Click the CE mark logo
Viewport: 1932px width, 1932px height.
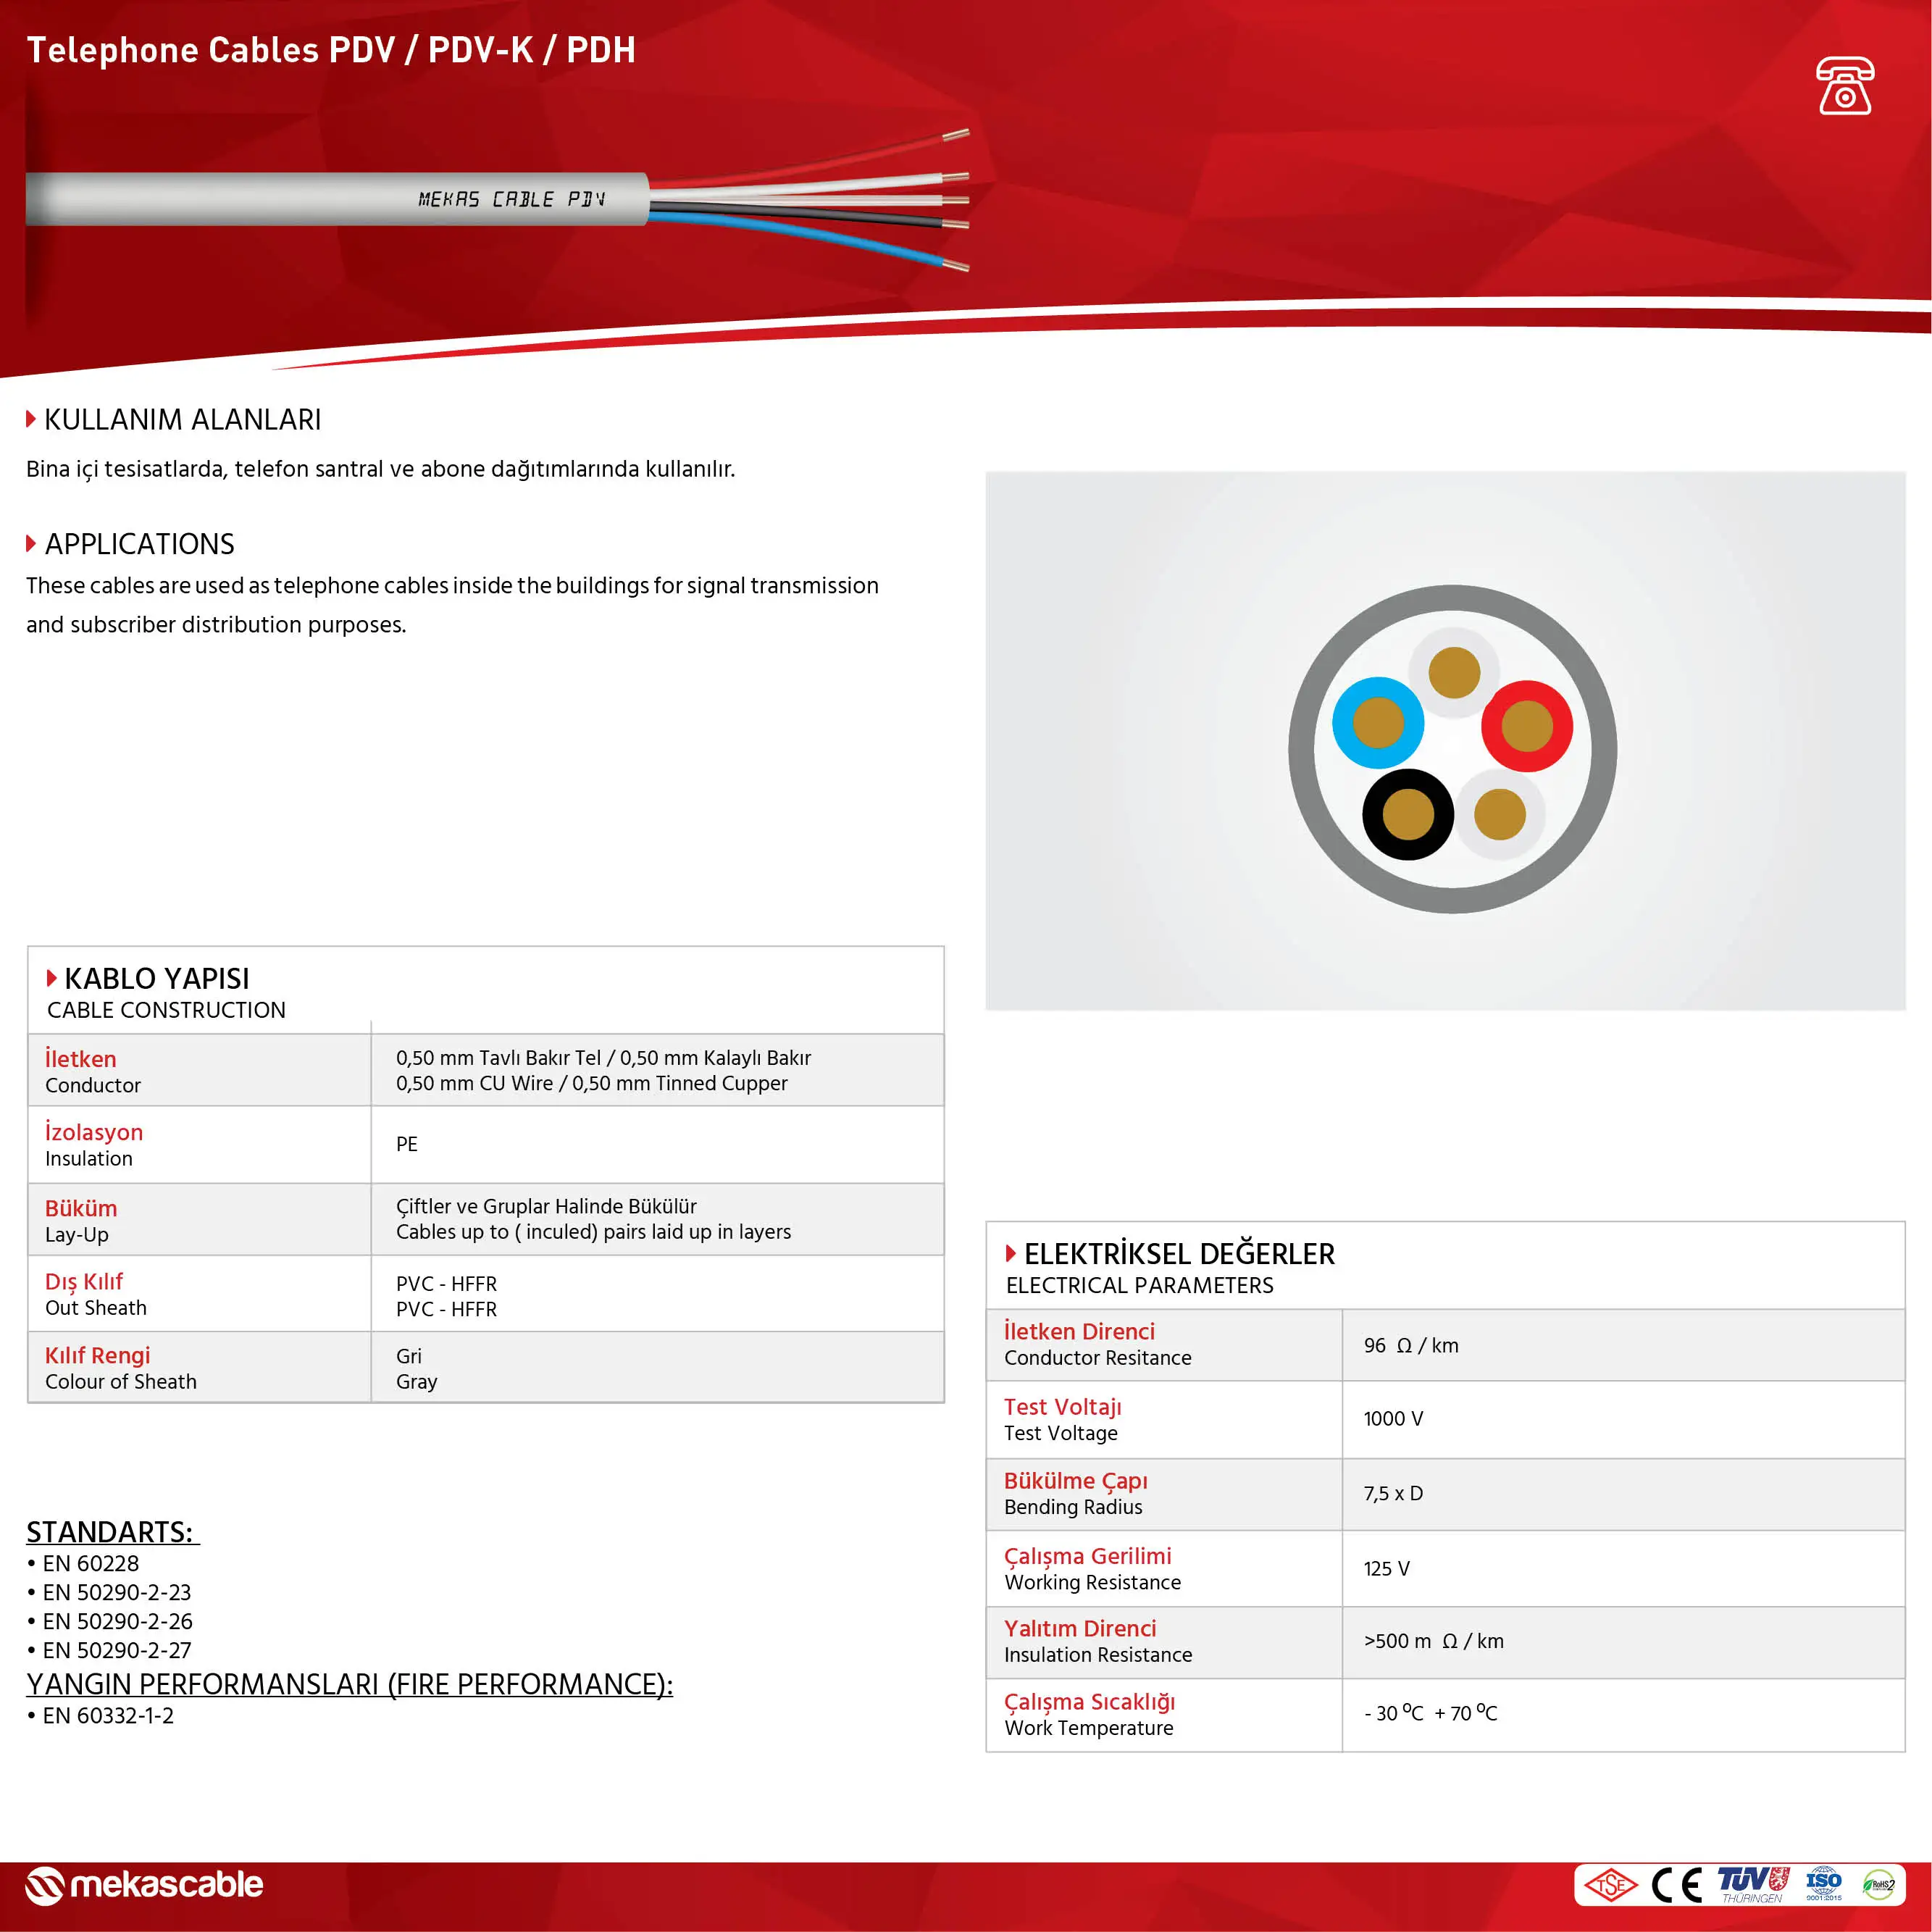[1677, 1885]
